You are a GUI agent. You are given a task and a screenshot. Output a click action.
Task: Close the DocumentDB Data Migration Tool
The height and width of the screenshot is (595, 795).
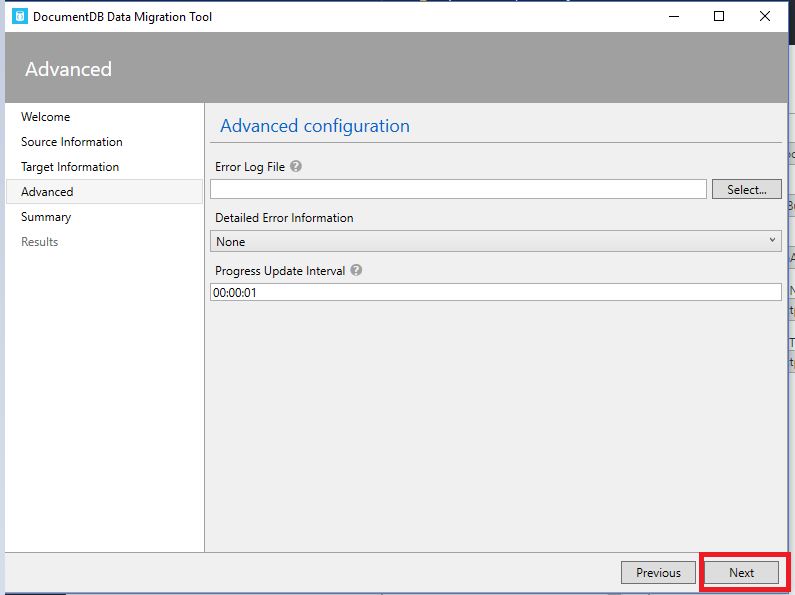pyautogui.click(x=765, y=16)
